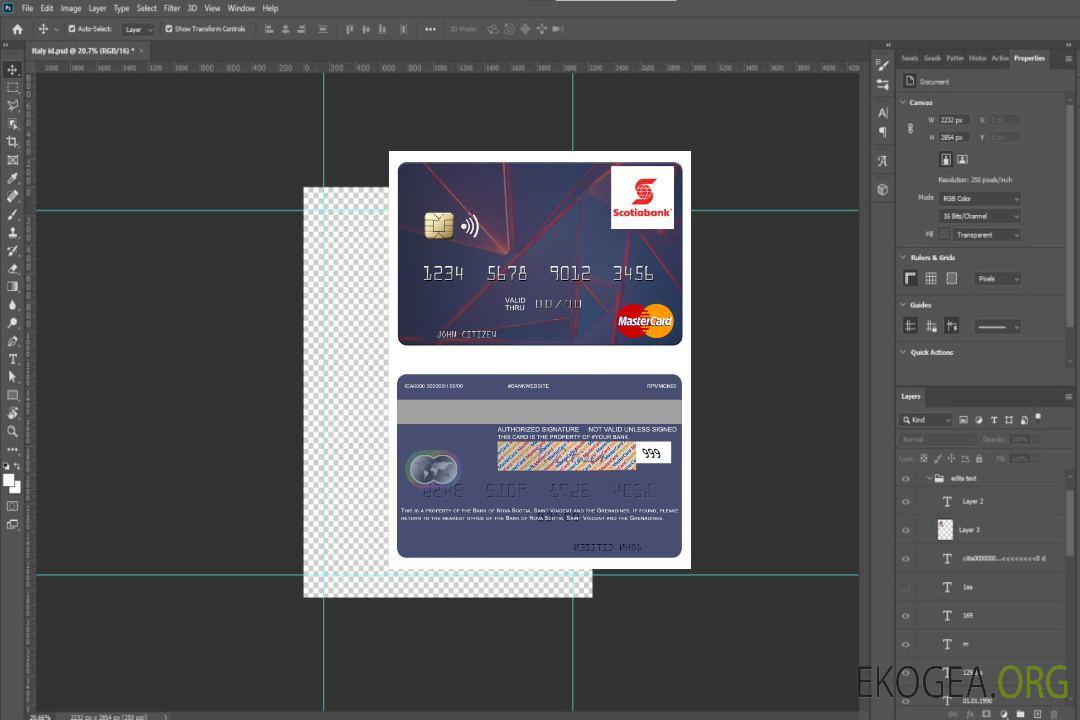Open the Glyphs panel icon

pos(882,161)
